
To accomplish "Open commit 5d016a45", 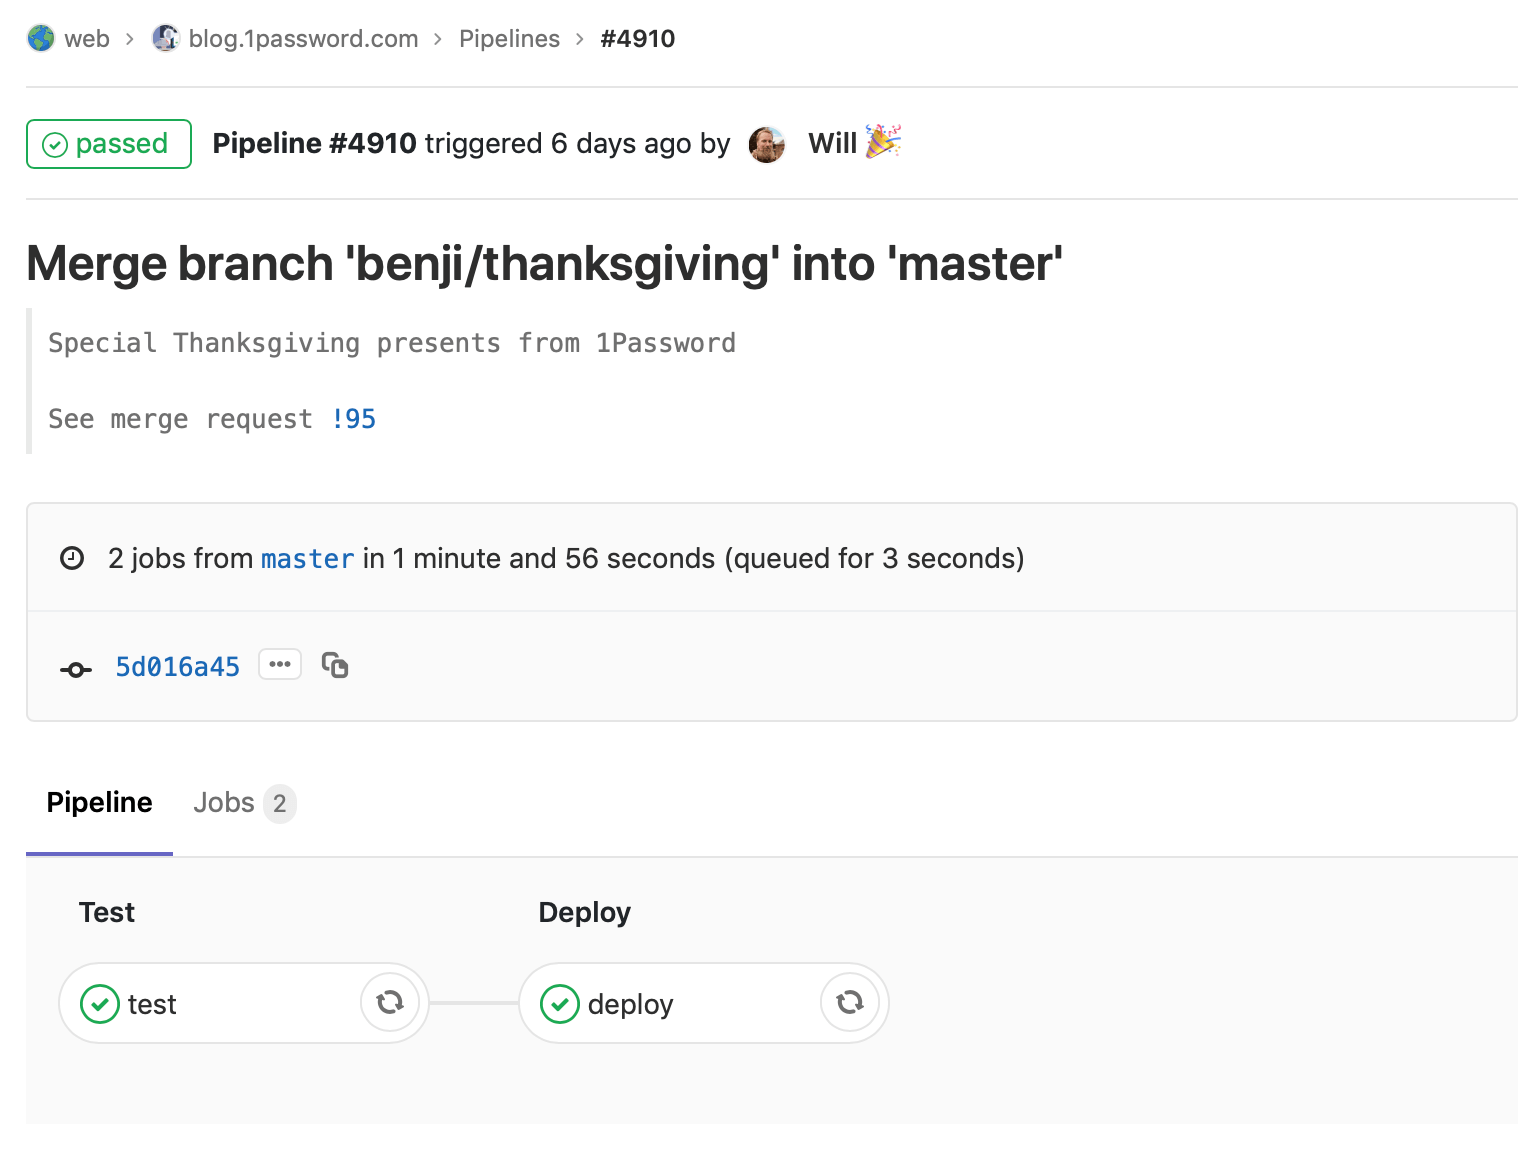I will (177, 665).
